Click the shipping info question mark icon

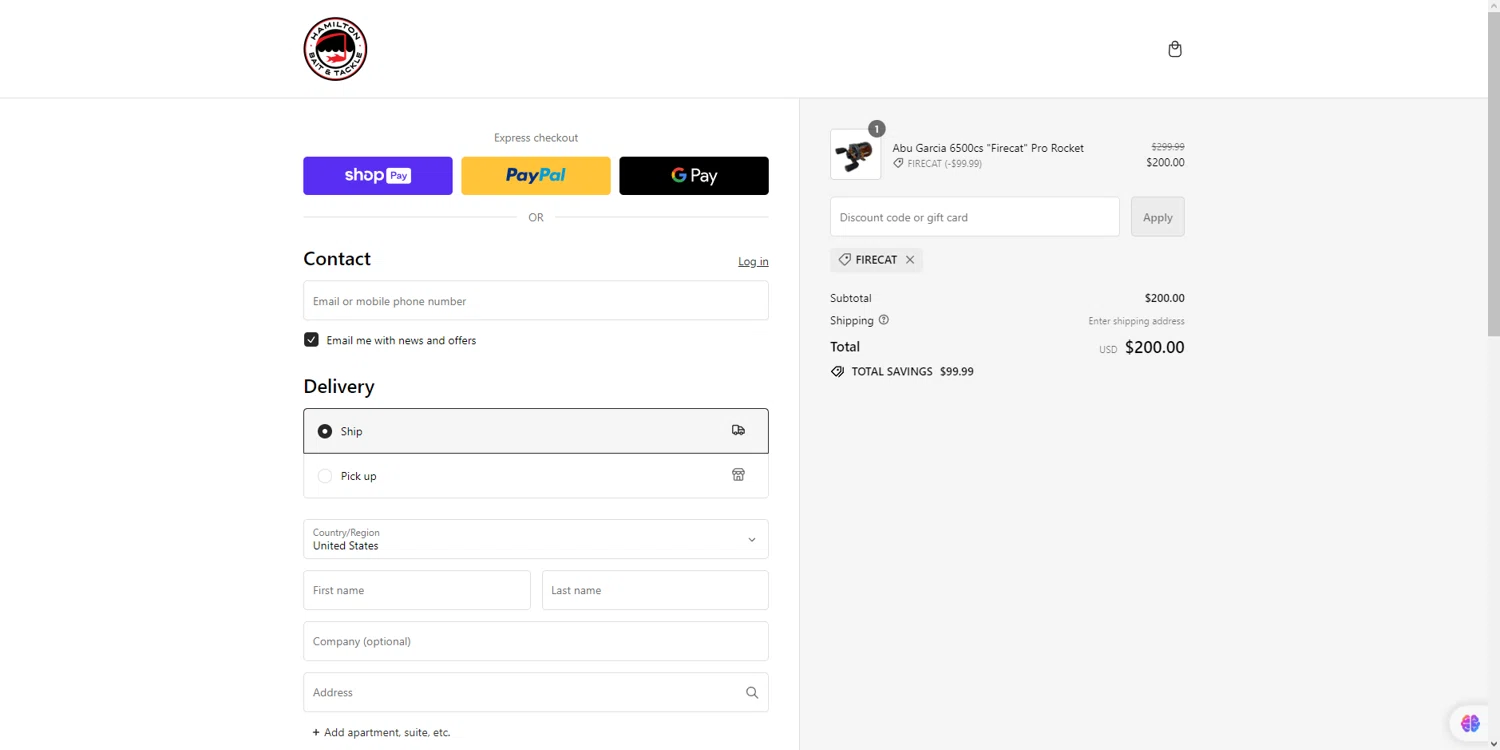click(x=883, y=320)
